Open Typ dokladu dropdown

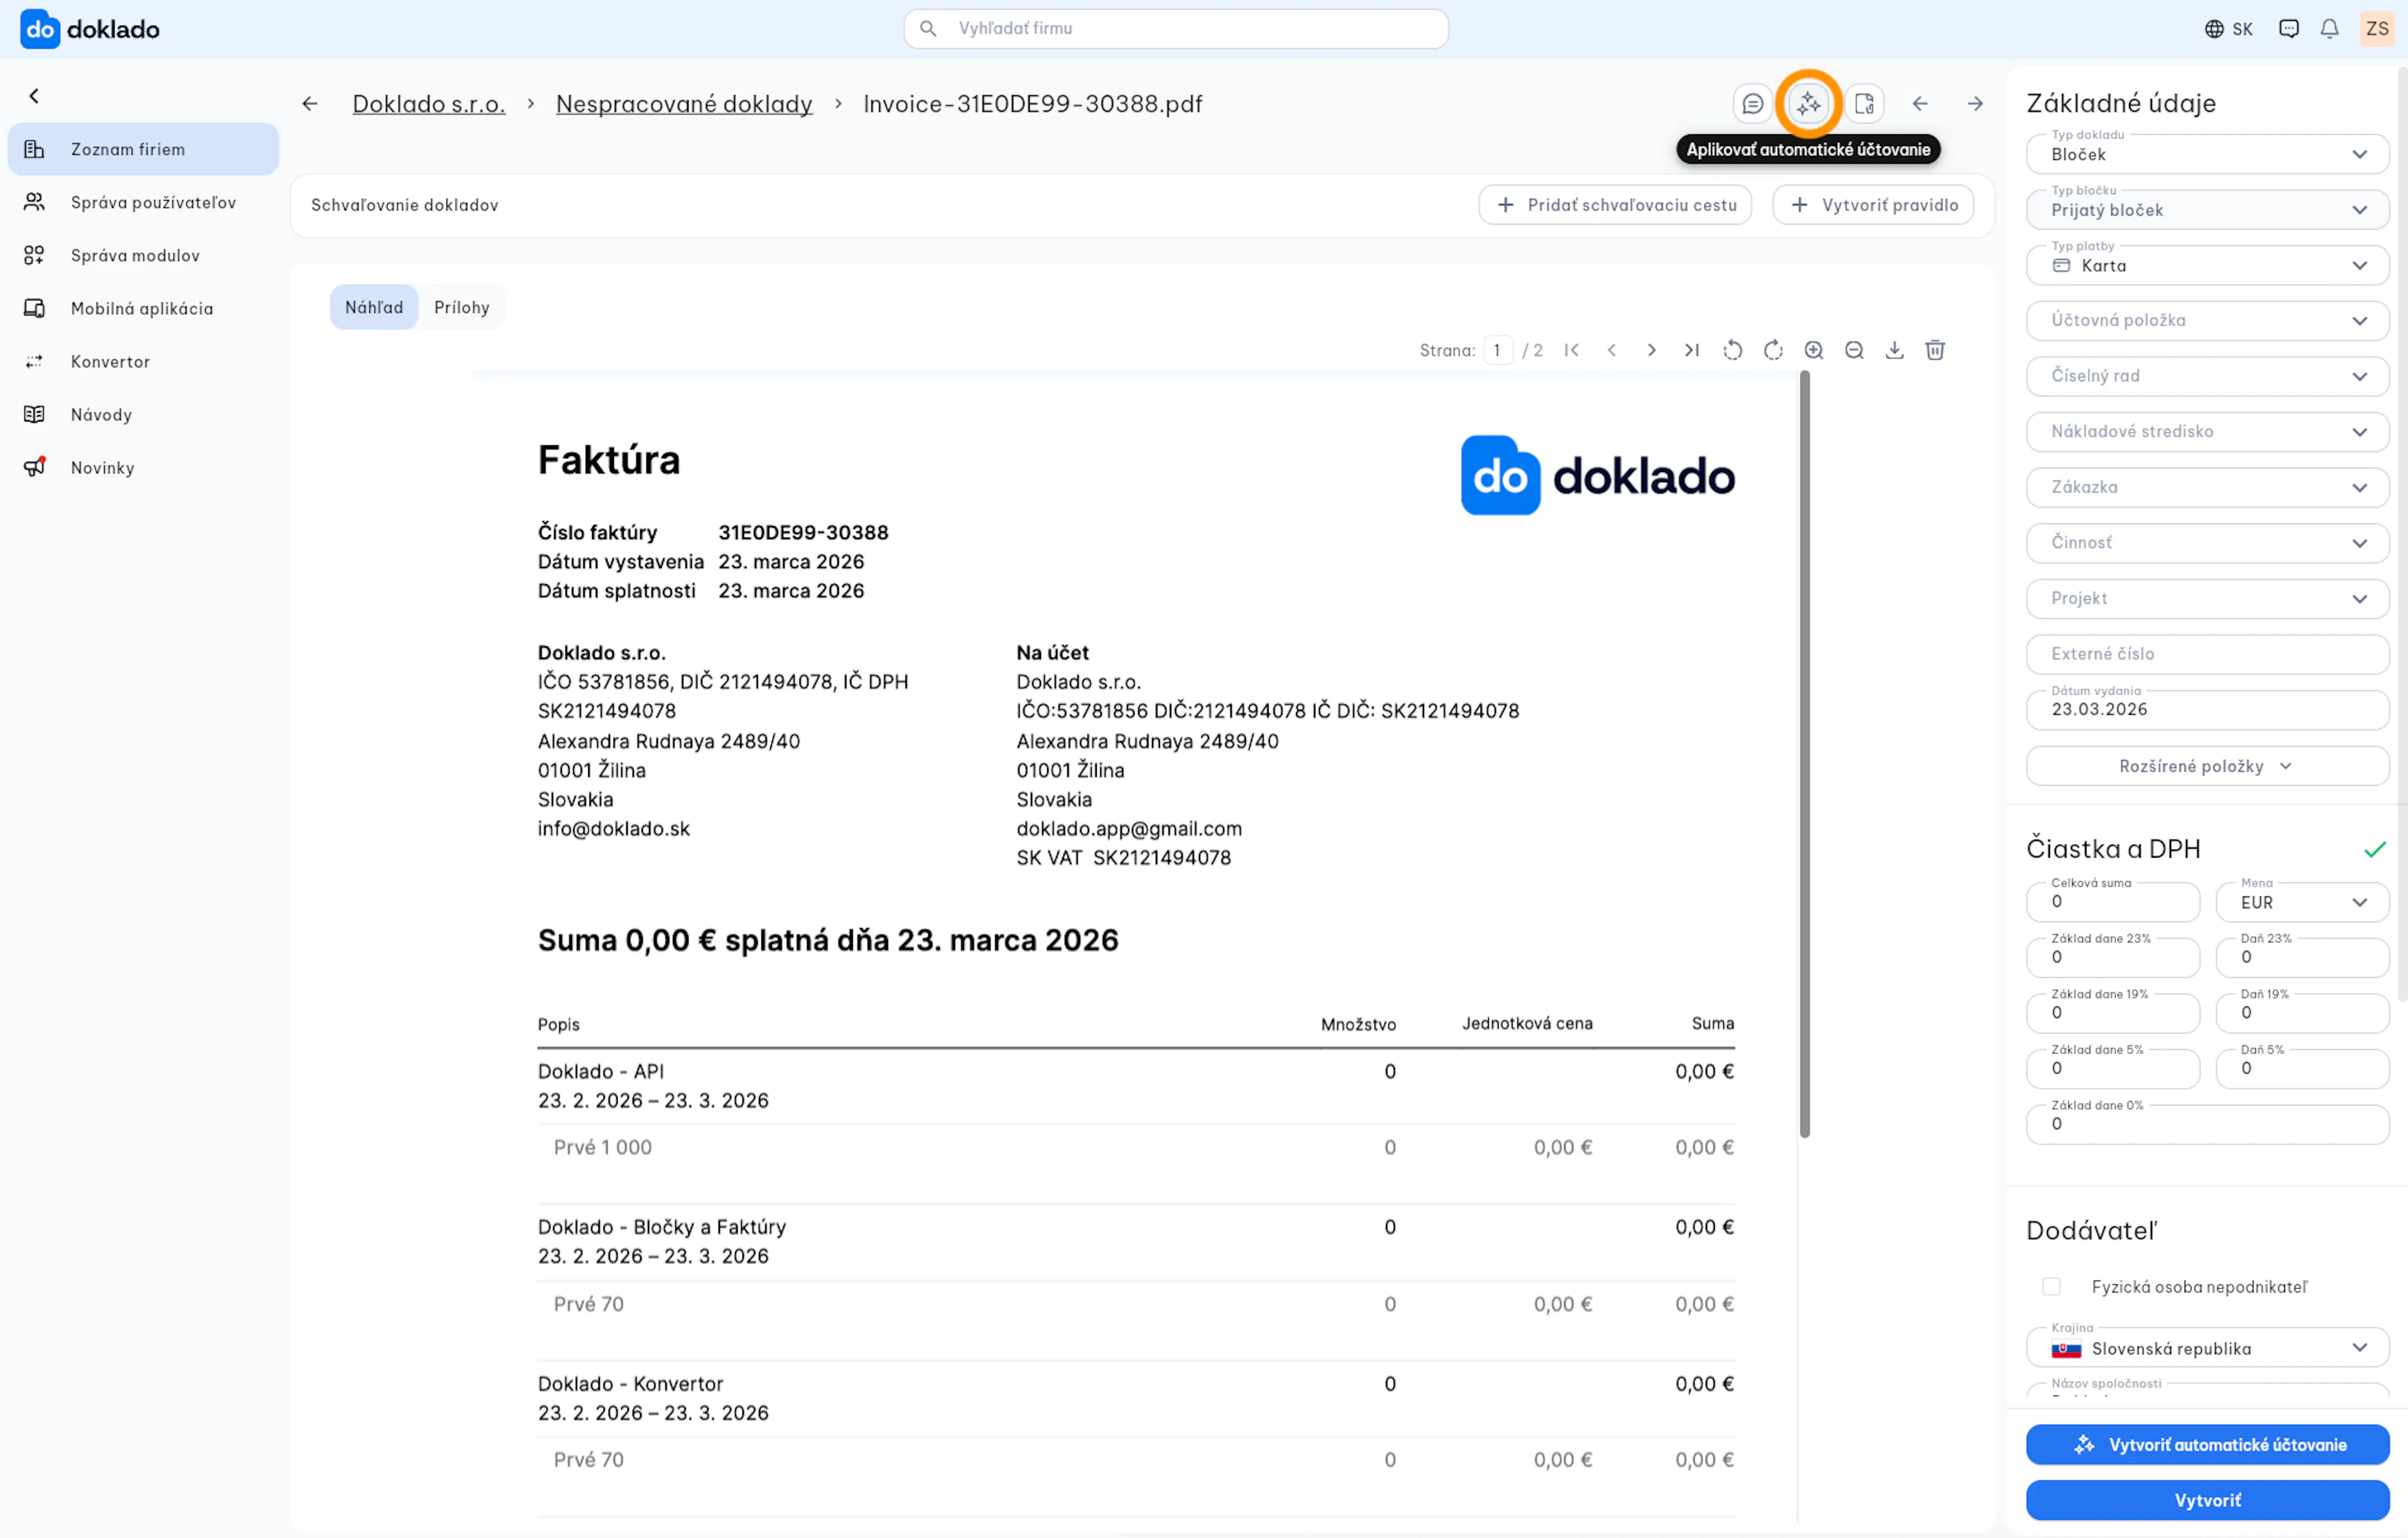(2207, 154)
